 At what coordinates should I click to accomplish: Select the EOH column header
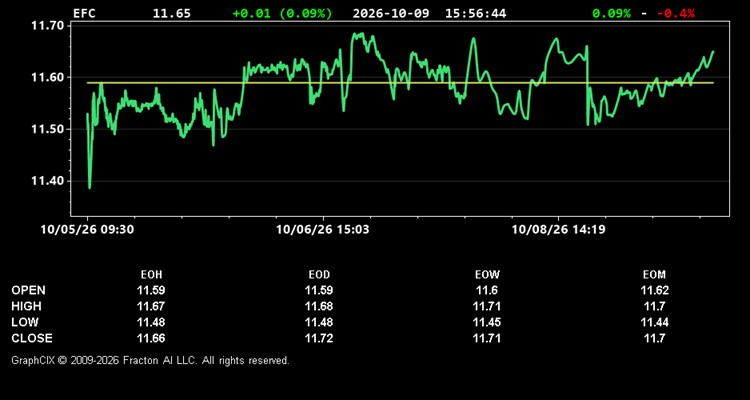151,275
